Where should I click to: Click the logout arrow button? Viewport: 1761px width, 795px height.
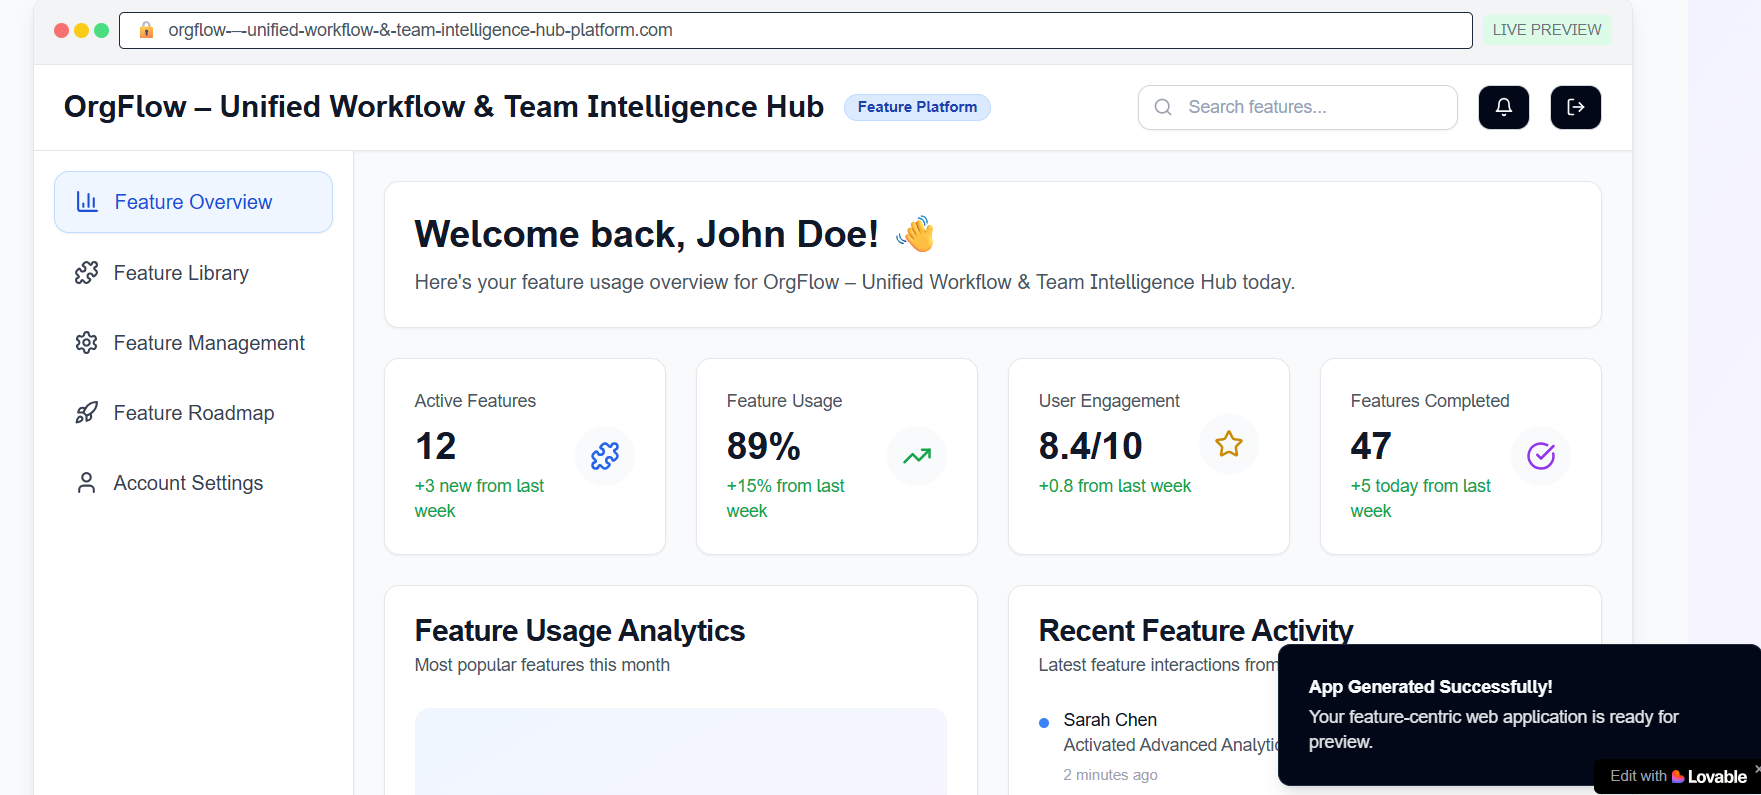coord(1575,107)
